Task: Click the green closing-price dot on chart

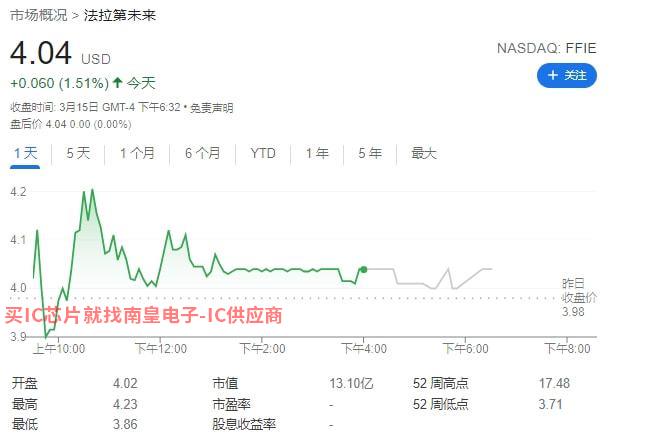Action: [x=364, y=270]
